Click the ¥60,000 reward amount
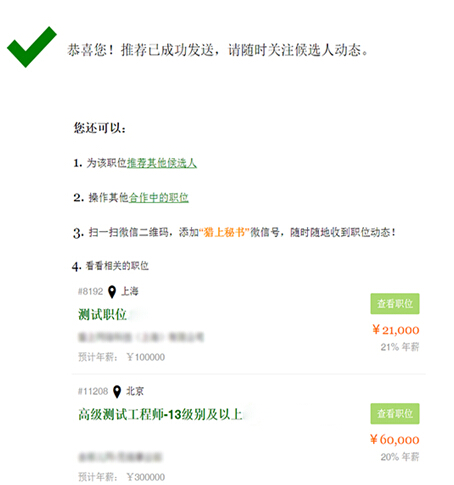454x485 pixels. click(x=395, y=440)
